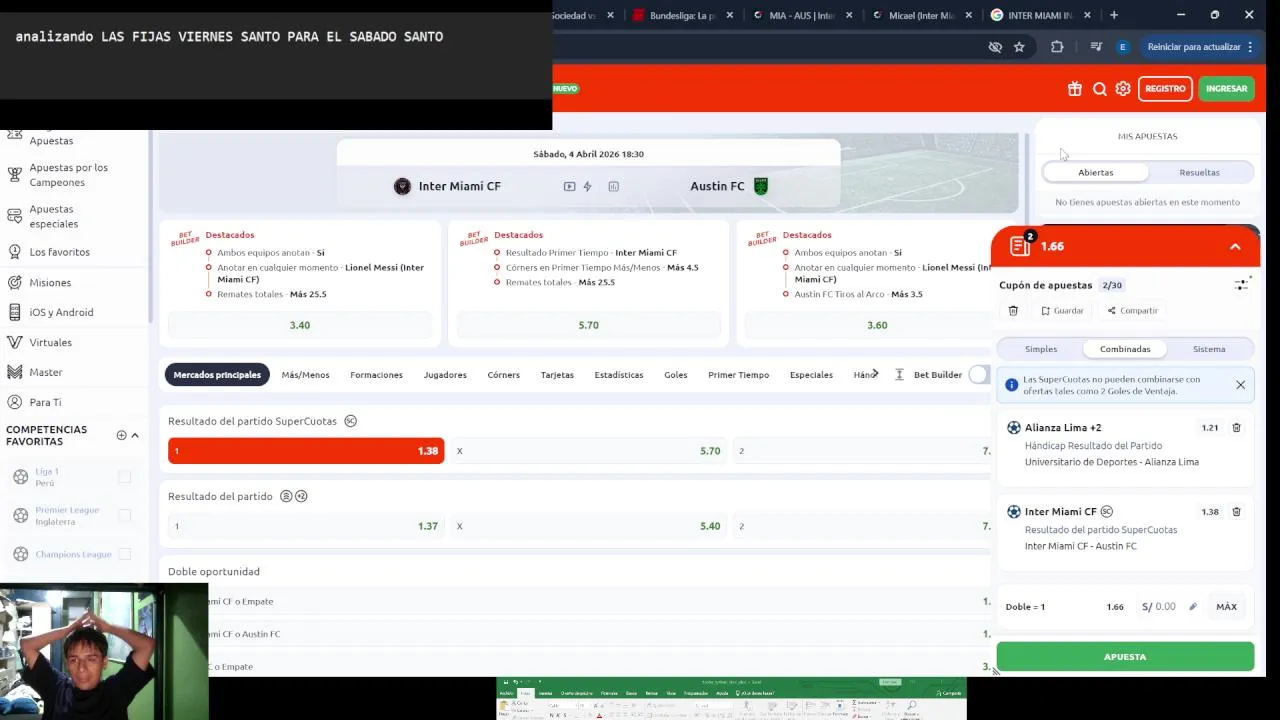Check the Liga 1 Perú checkbox
This screenshot has height=720, width=1280.
pyautogui.click(x=125, y=478)
